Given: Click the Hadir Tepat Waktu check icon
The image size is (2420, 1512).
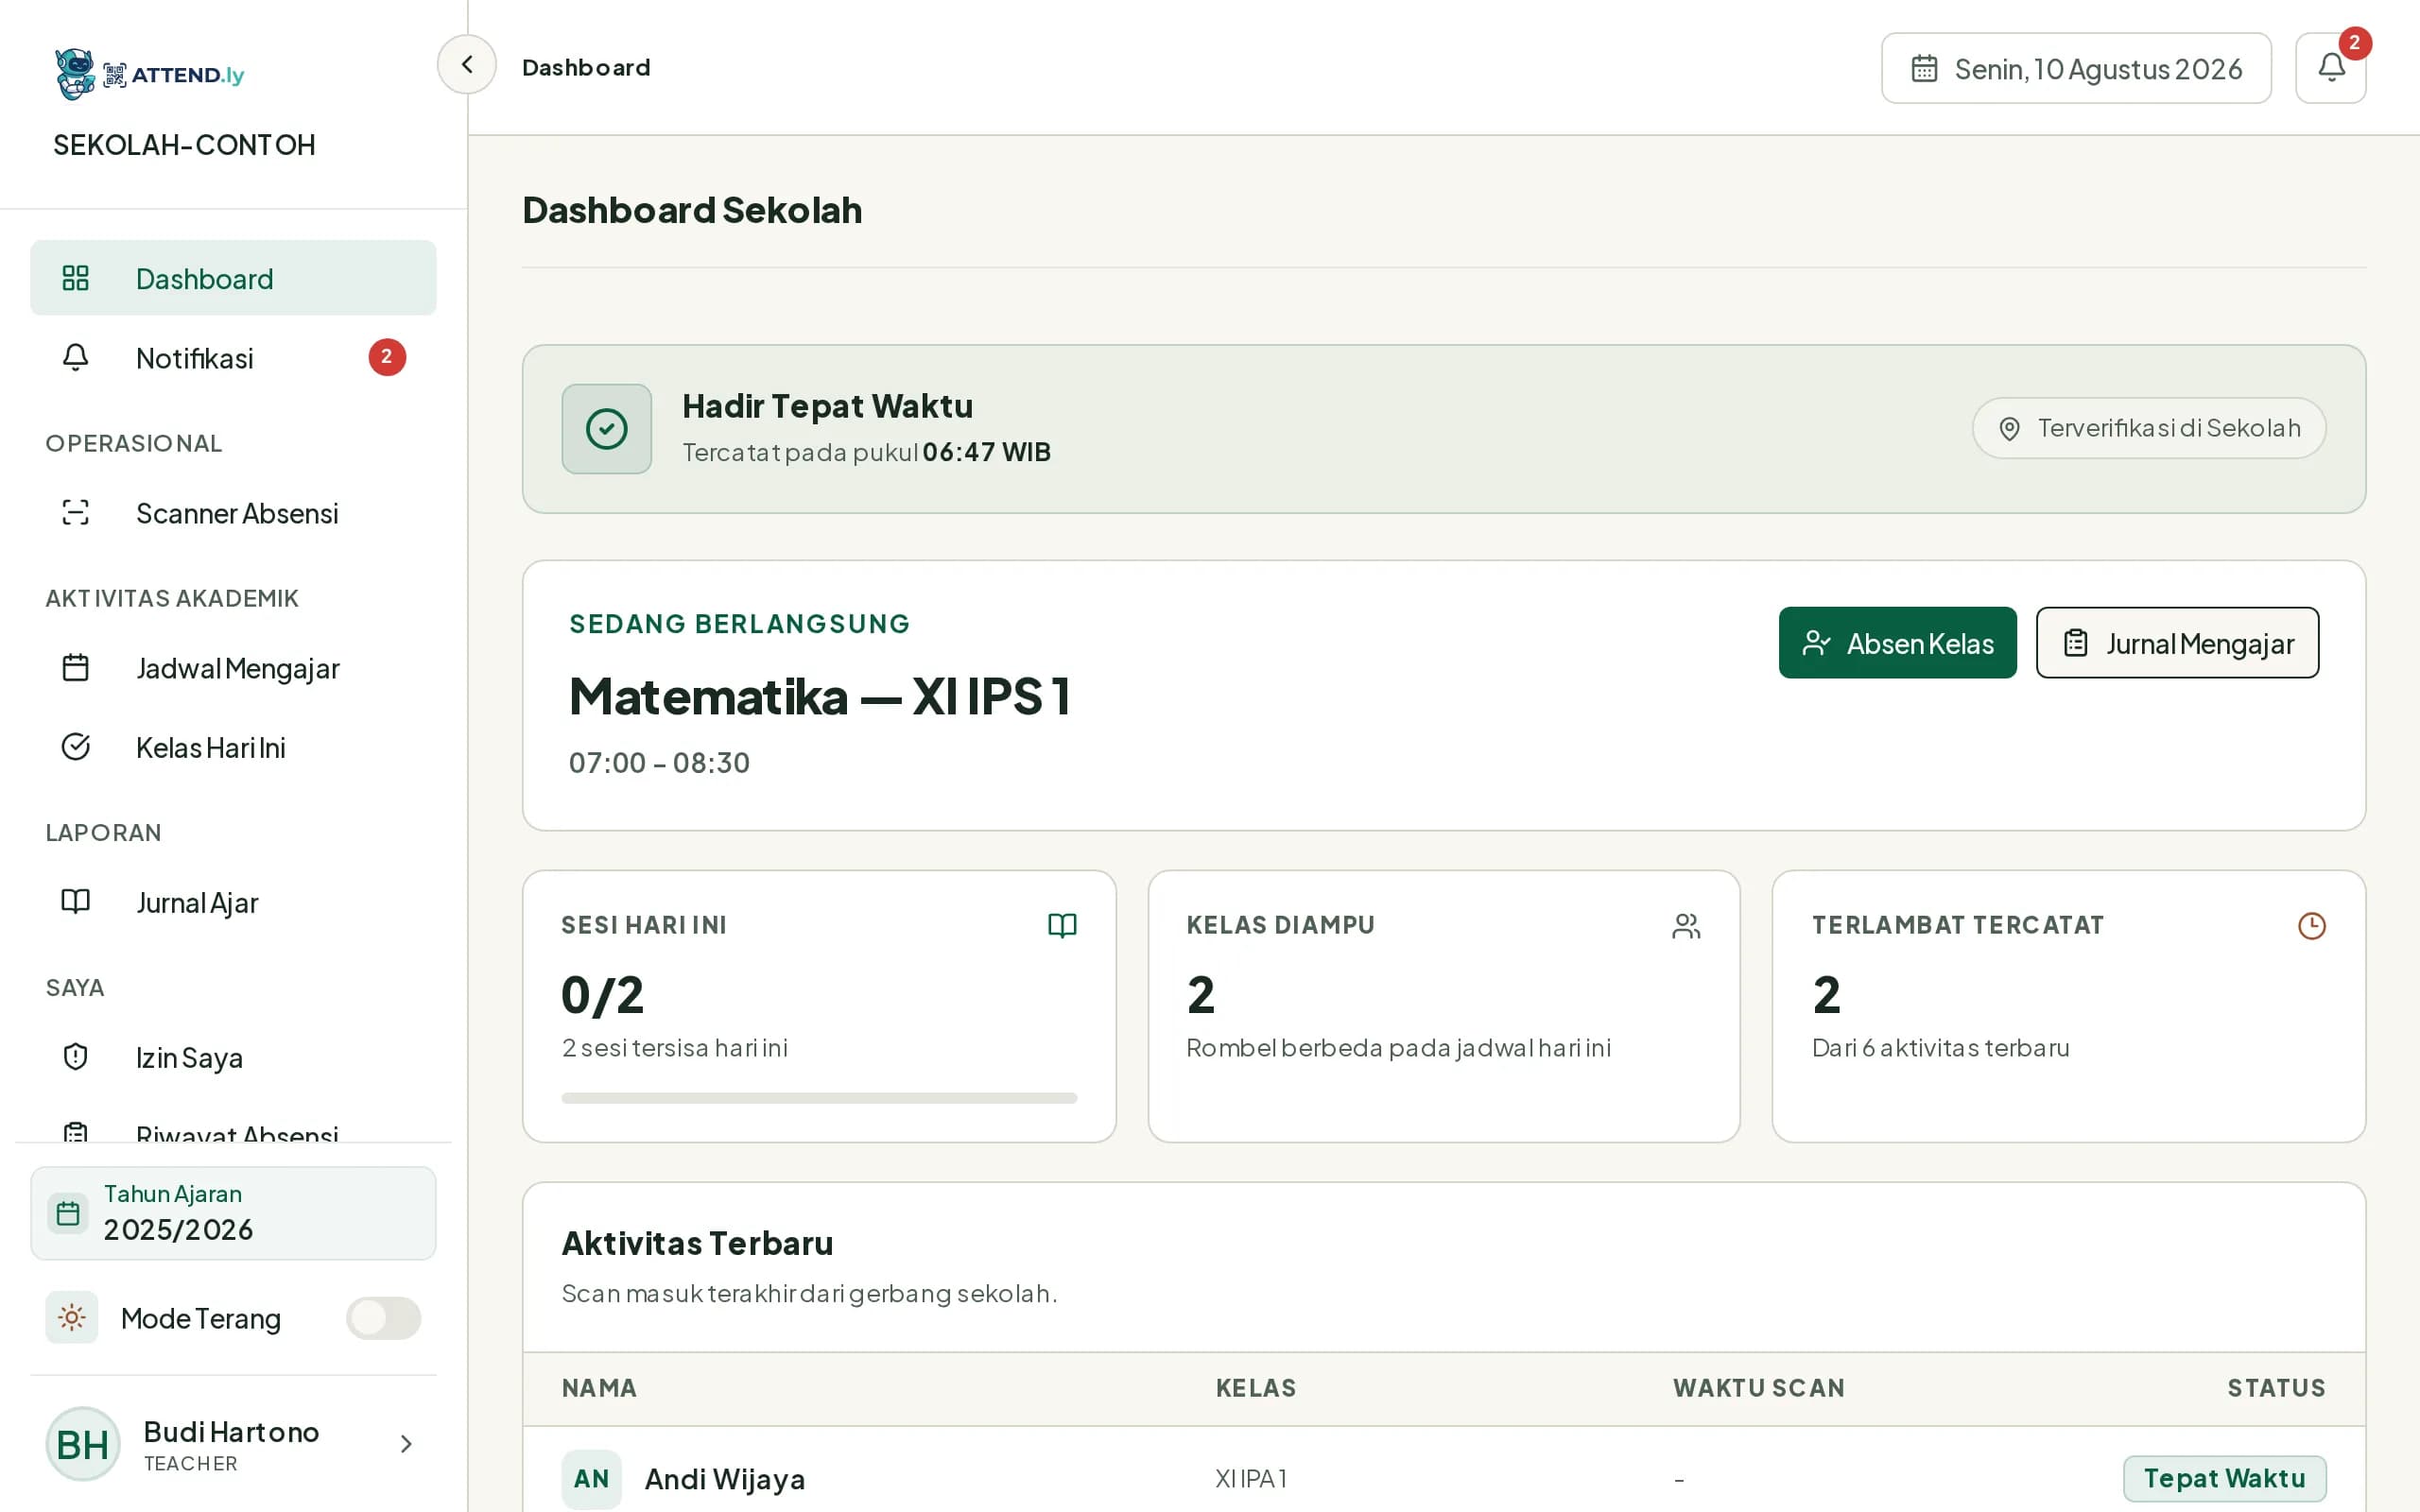Looking at the screenshot, I should [x=607, y=429].
